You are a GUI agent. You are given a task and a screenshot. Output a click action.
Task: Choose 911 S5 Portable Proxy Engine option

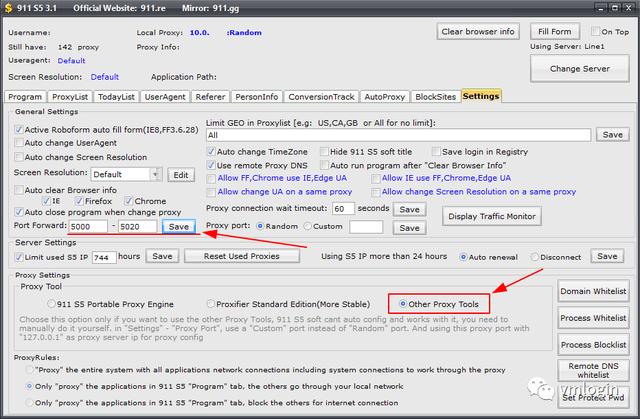pos(52,303)
